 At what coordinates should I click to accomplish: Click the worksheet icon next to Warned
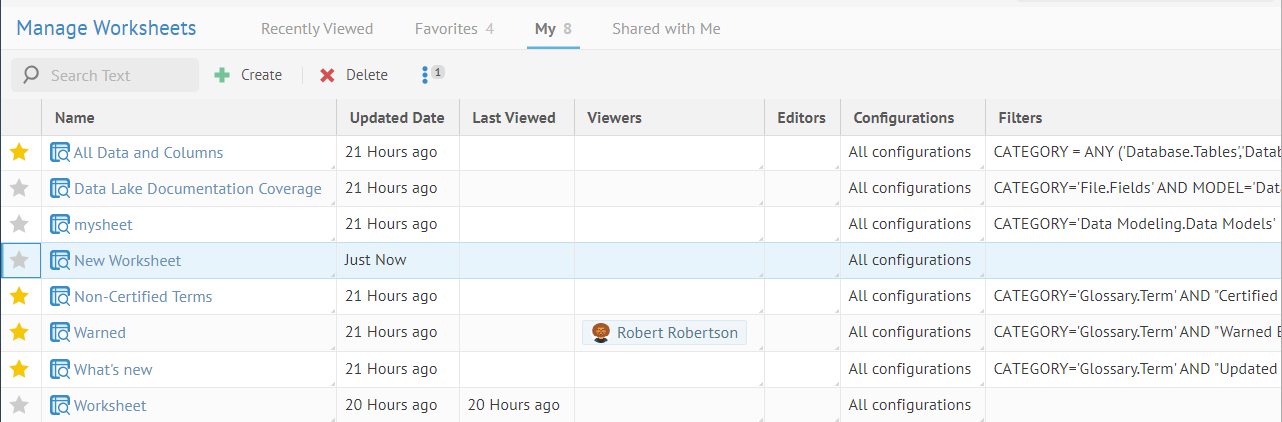(60, 333)
